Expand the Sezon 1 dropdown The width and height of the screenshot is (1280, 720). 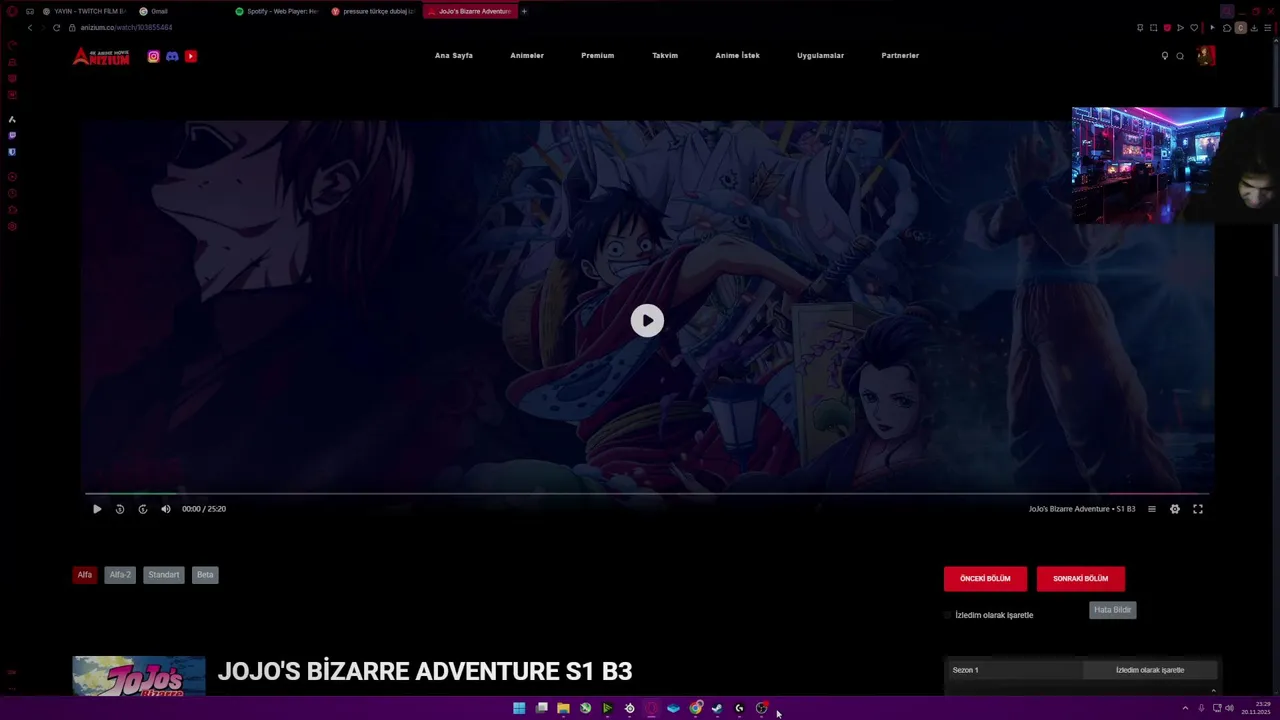(1015, 670)
